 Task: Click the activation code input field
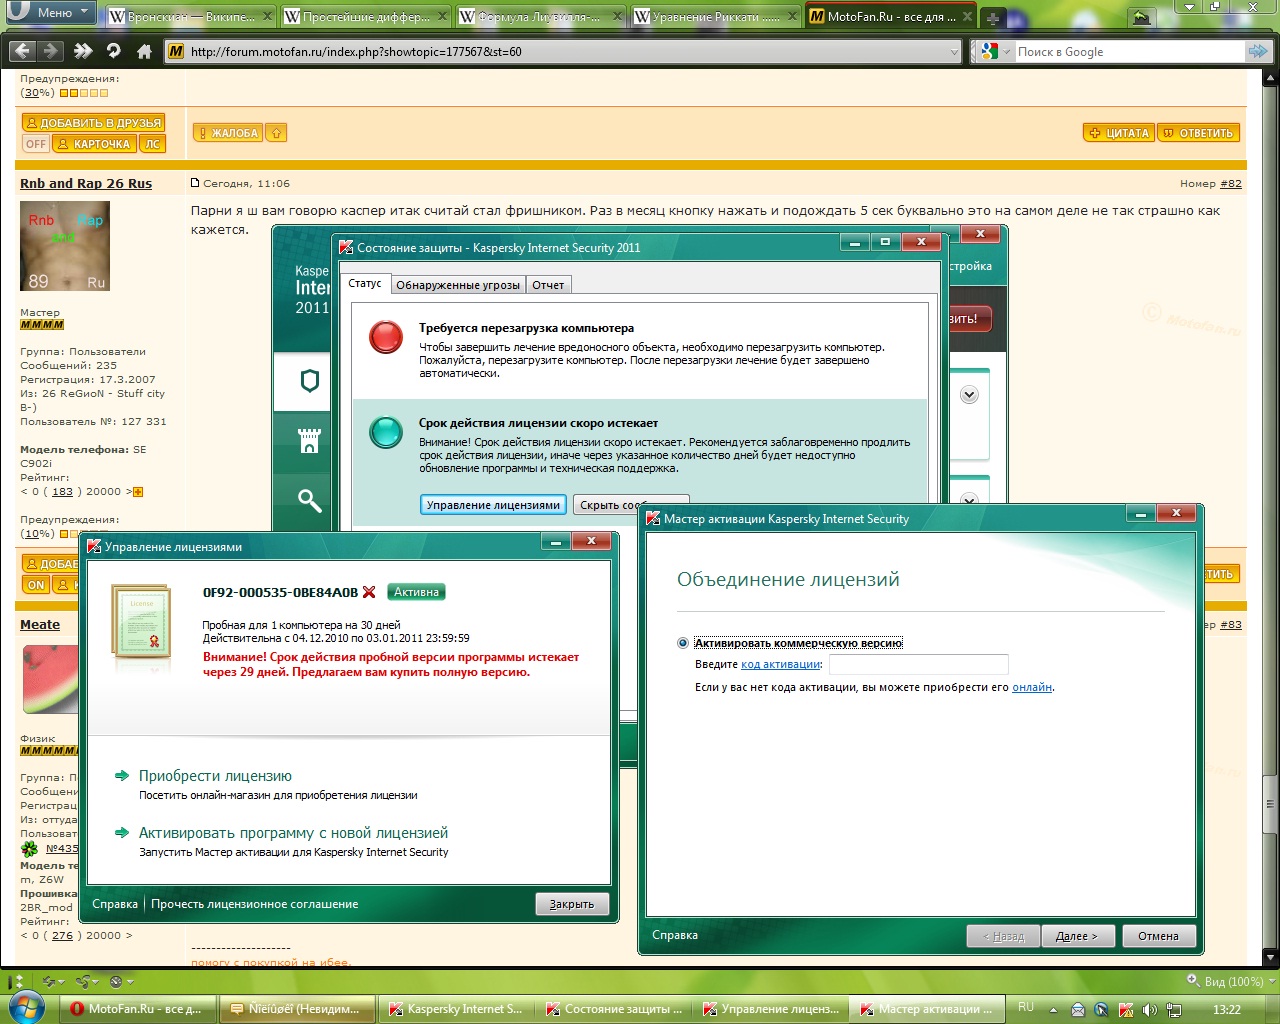(918, 665)
